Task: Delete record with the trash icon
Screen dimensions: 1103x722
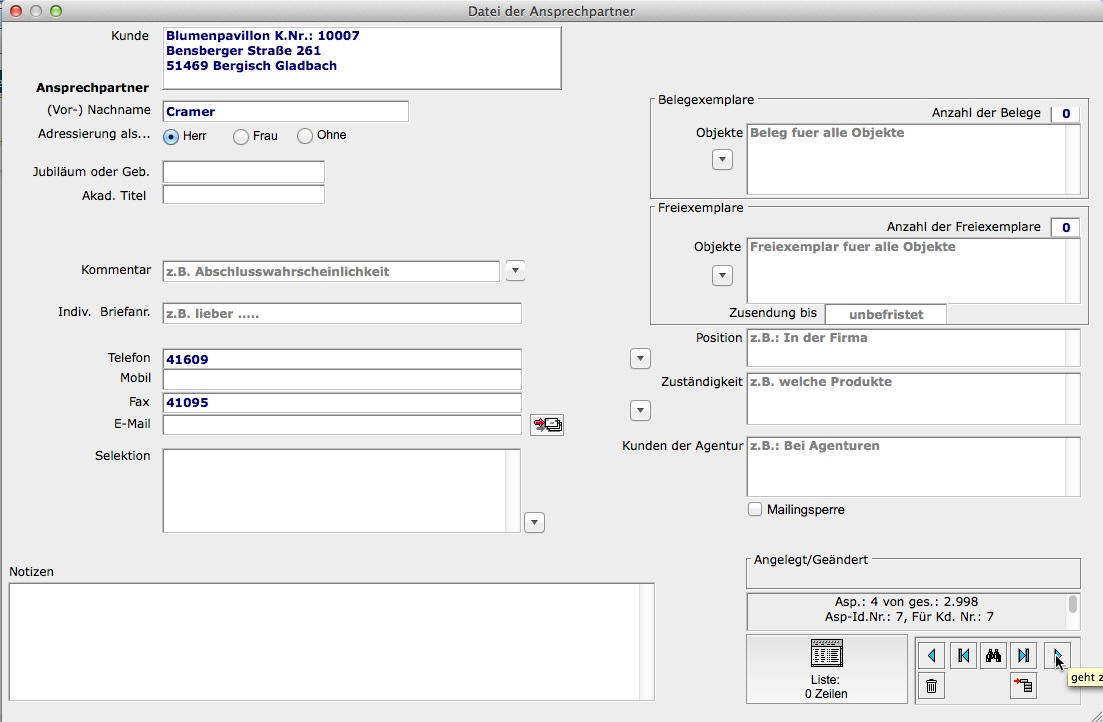Action: [x=932, y=685]
